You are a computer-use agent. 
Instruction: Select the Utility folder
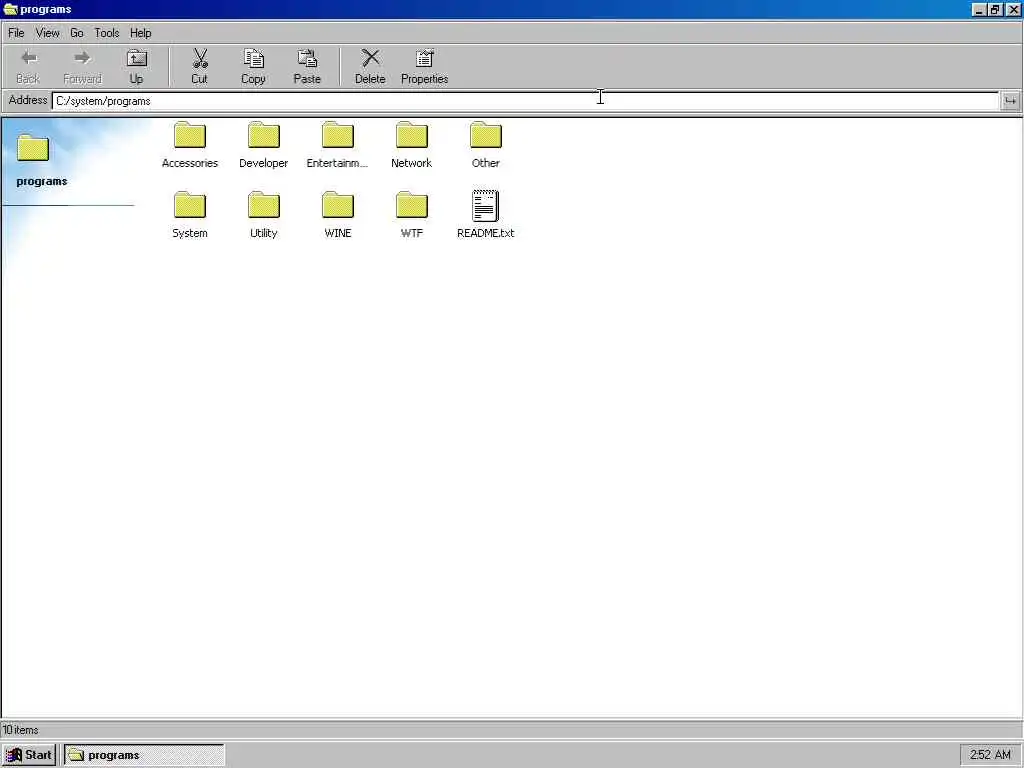(263, 215)
